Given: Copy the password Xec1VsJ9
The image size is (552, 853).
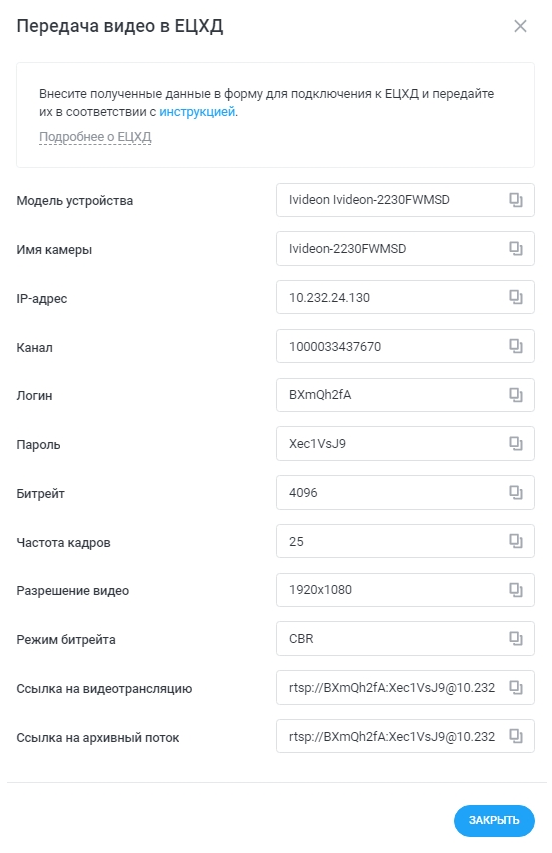Looking at the screenshot, I should (516, 444).
